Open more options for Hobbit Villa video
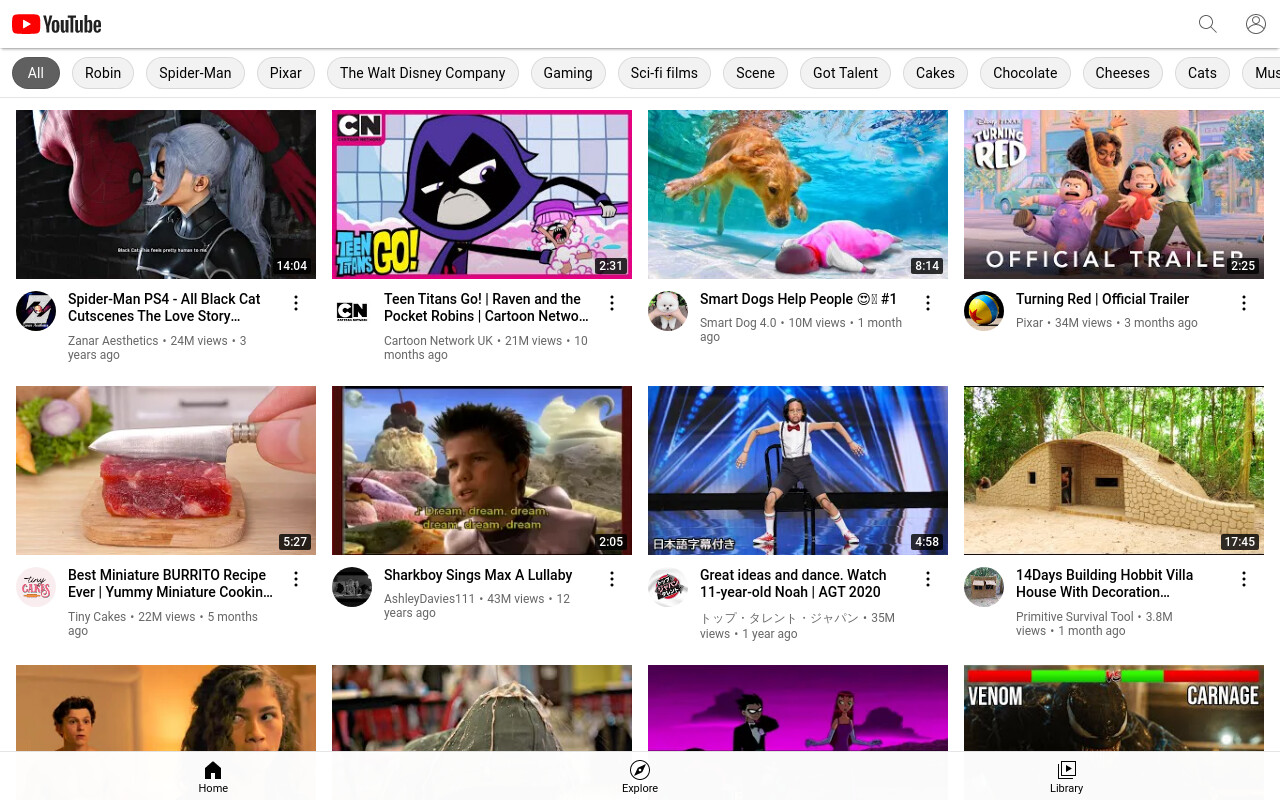The height and width of the screenshot is (800, 1280). pyautogui.click(x=1244, y=579)
